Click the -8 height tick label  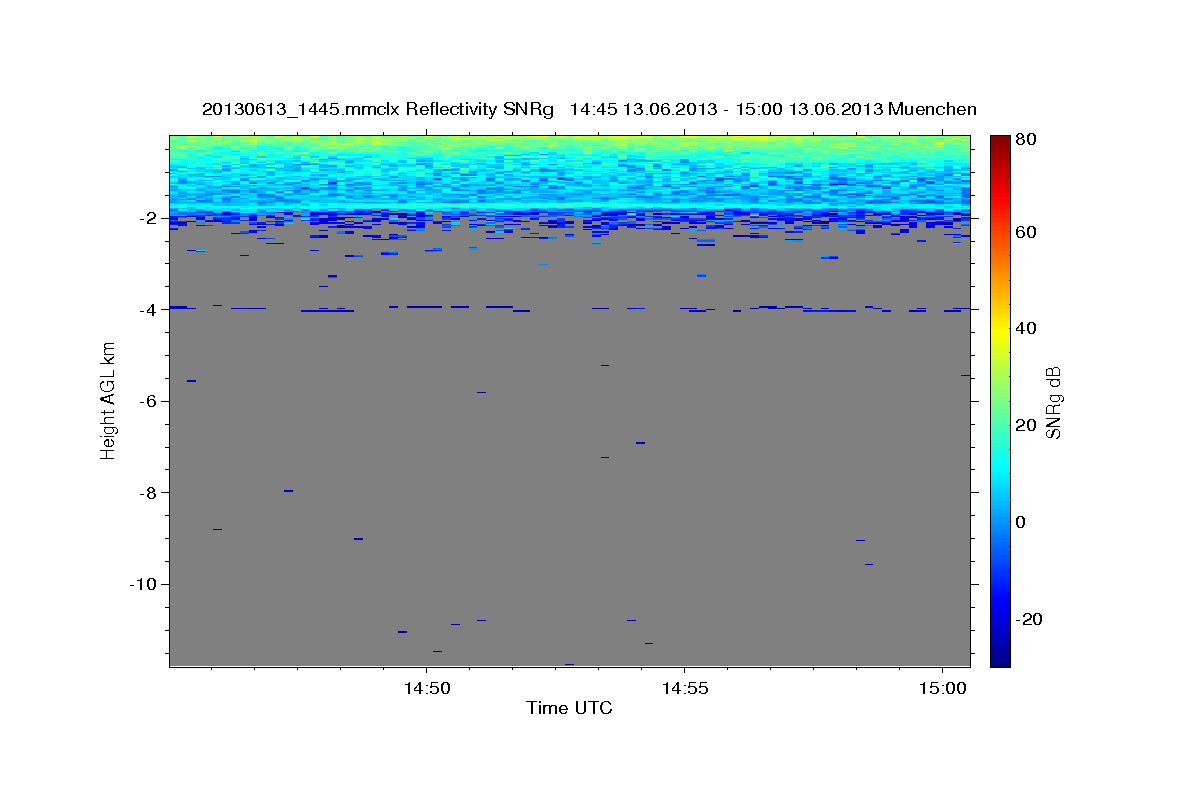pyautogui.click(x=147, y=493)
